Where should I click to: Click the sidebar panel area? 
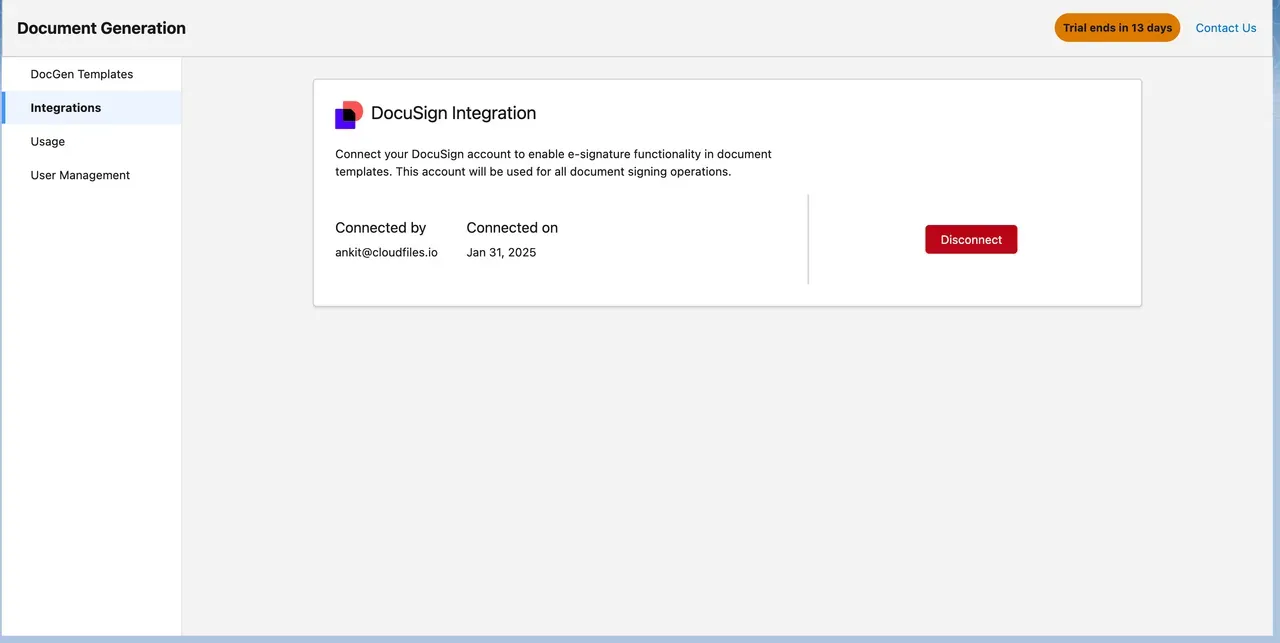pyautogui.click(x=90, y=400)
